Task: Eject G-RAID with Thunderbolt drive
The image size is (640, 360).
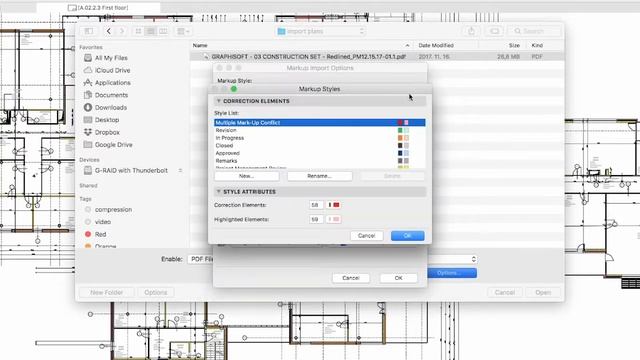Action: pos(180,171)
